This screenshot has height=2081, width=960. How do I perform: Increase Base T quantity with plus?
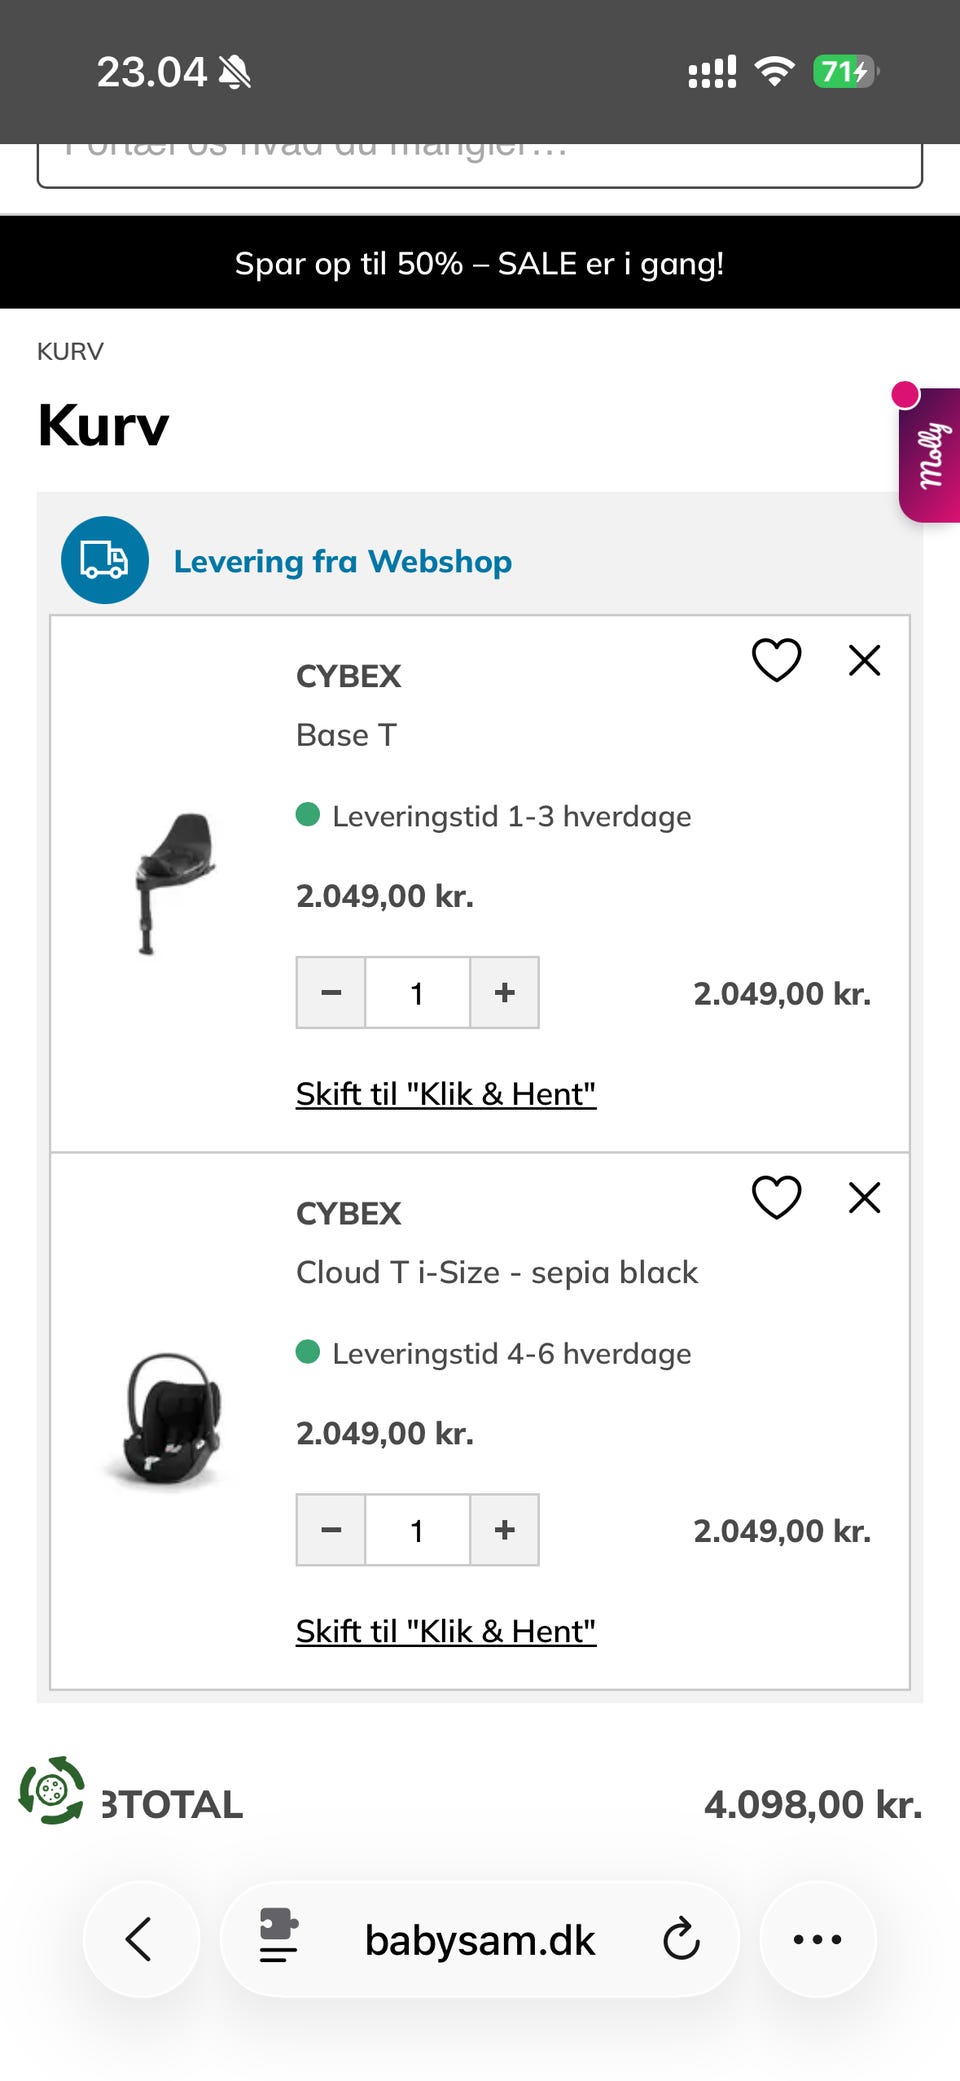point(505,993)
